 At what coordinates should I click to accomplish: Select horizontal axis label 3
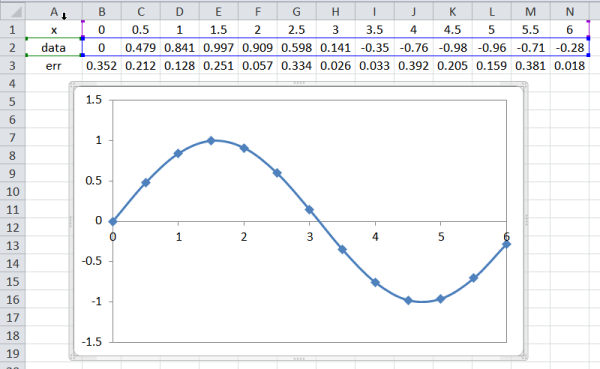click(x=310, y=237)
